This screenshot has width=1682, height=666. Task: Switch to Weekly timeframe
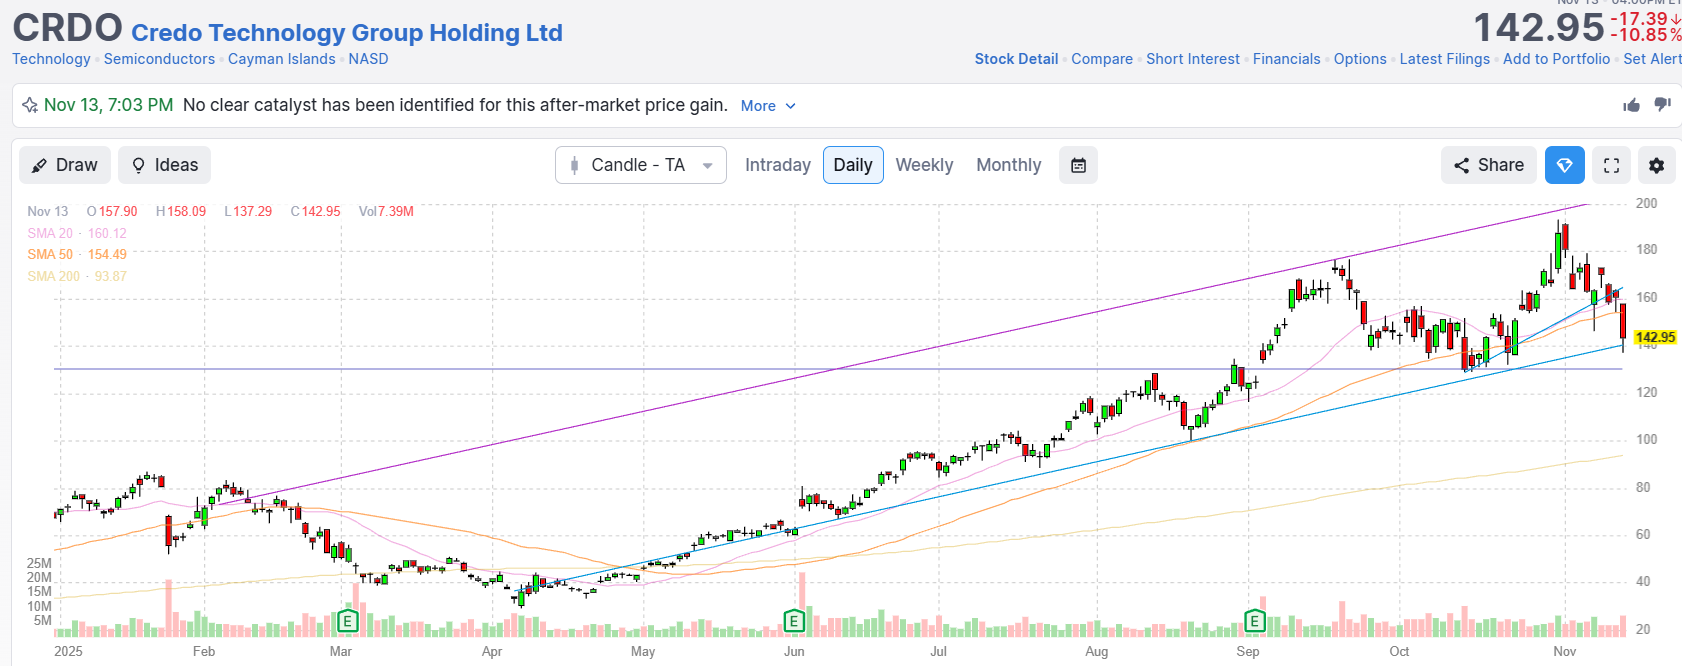[924, 165]
